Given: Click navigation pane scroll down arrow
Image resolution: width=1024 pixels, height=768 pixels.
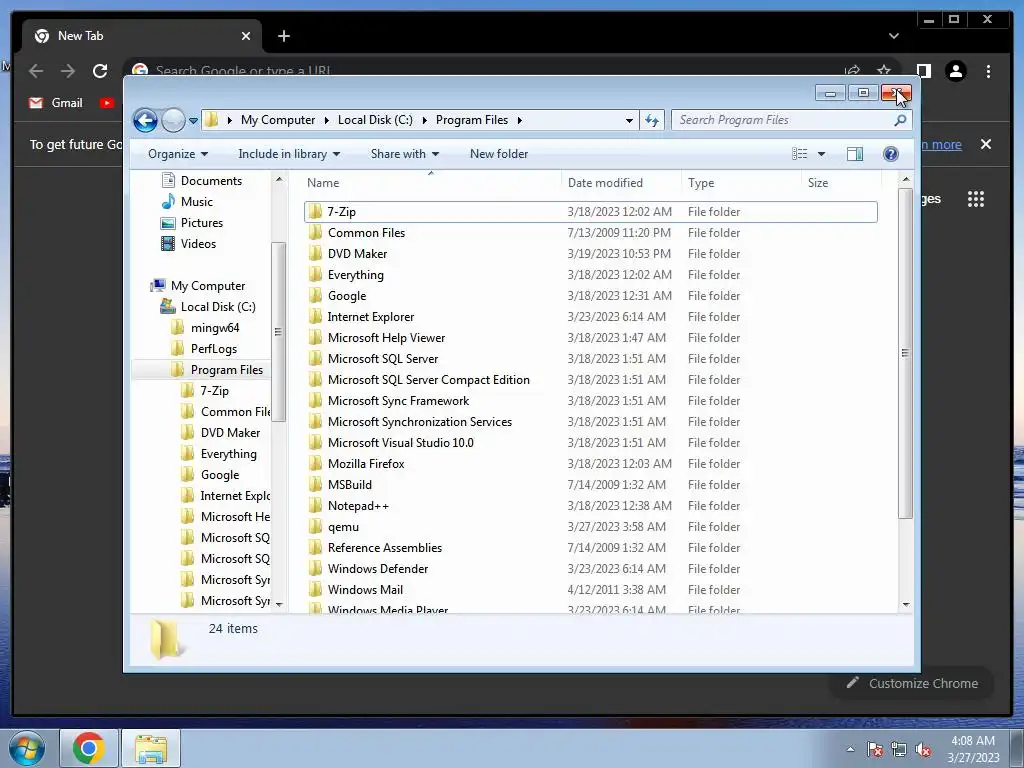Looking at the screenshot, I should pos(280,604).
